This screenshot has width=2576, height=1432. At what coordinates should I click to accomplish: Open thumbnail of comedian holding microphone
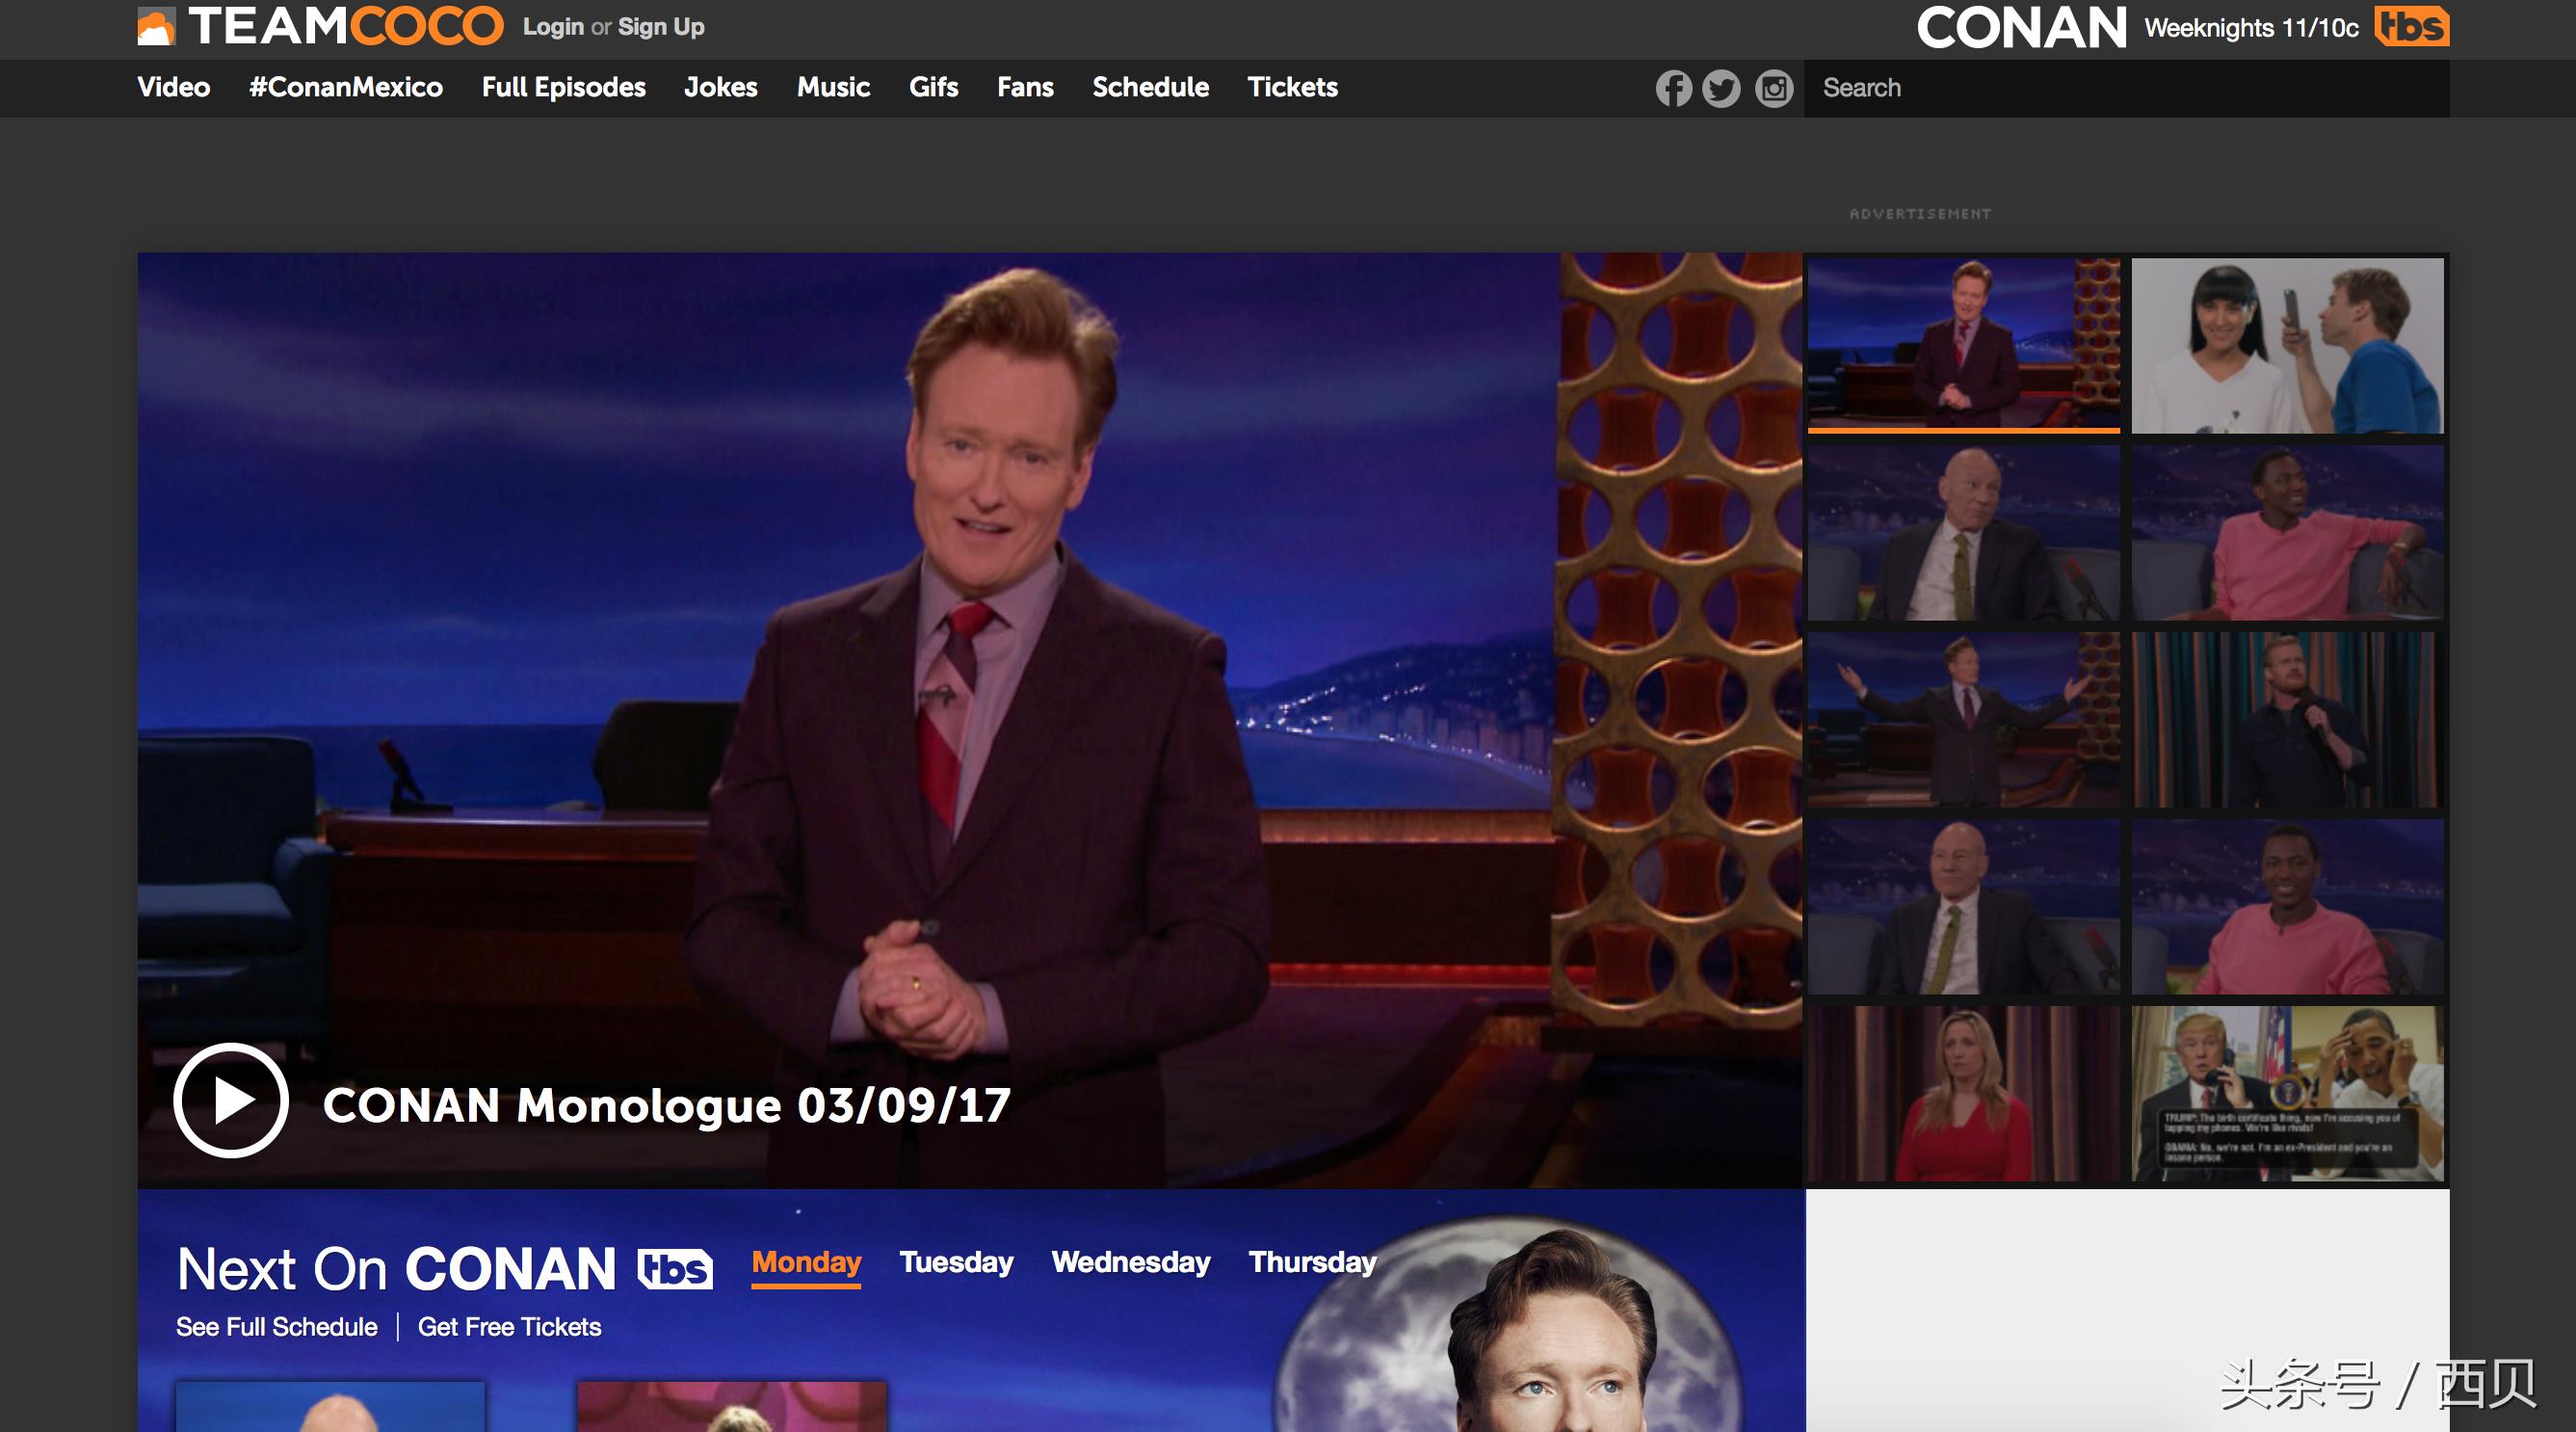point(2288,720)
